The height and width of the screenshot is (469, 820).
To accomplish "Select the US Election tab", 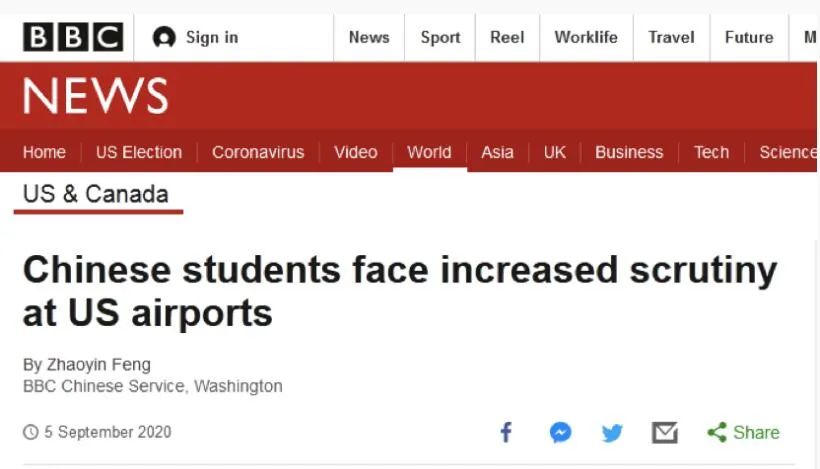I will 139,152.
